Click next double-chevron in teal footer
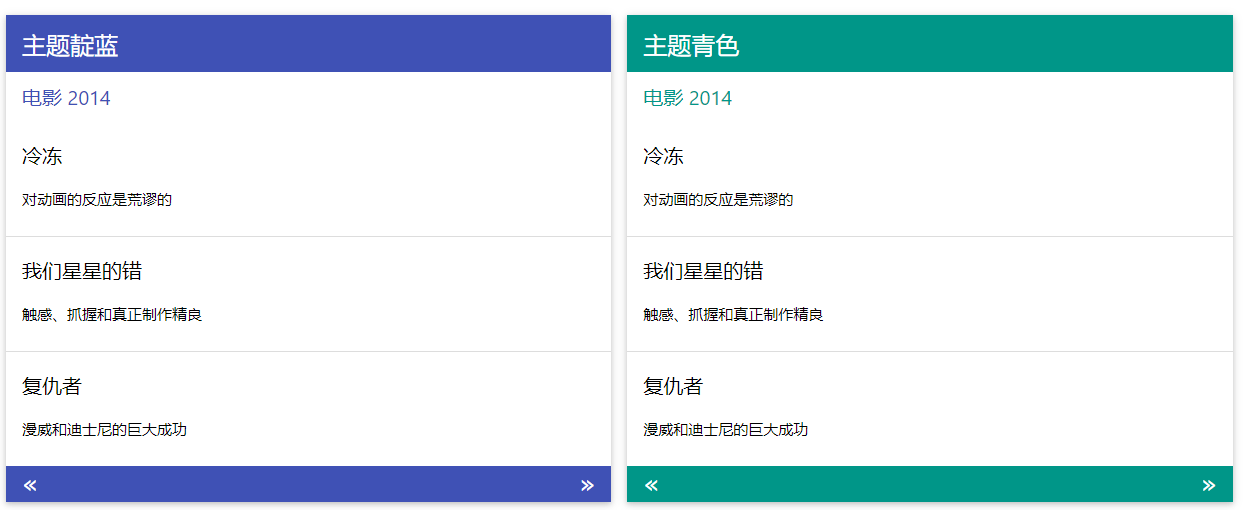 [1208, 486]
